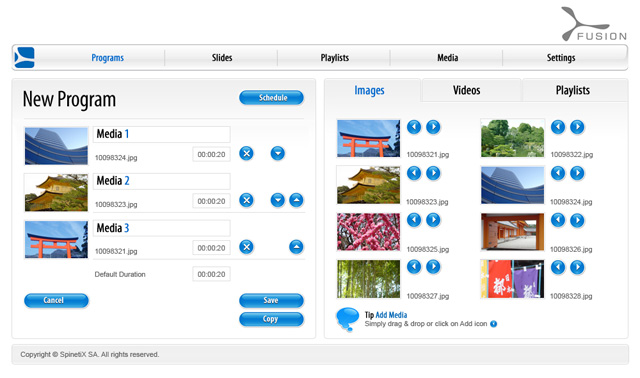Click right arrow icon for 10098327.jpg
The height and width of the screenshot is (378, 640).
coord(433,267)
